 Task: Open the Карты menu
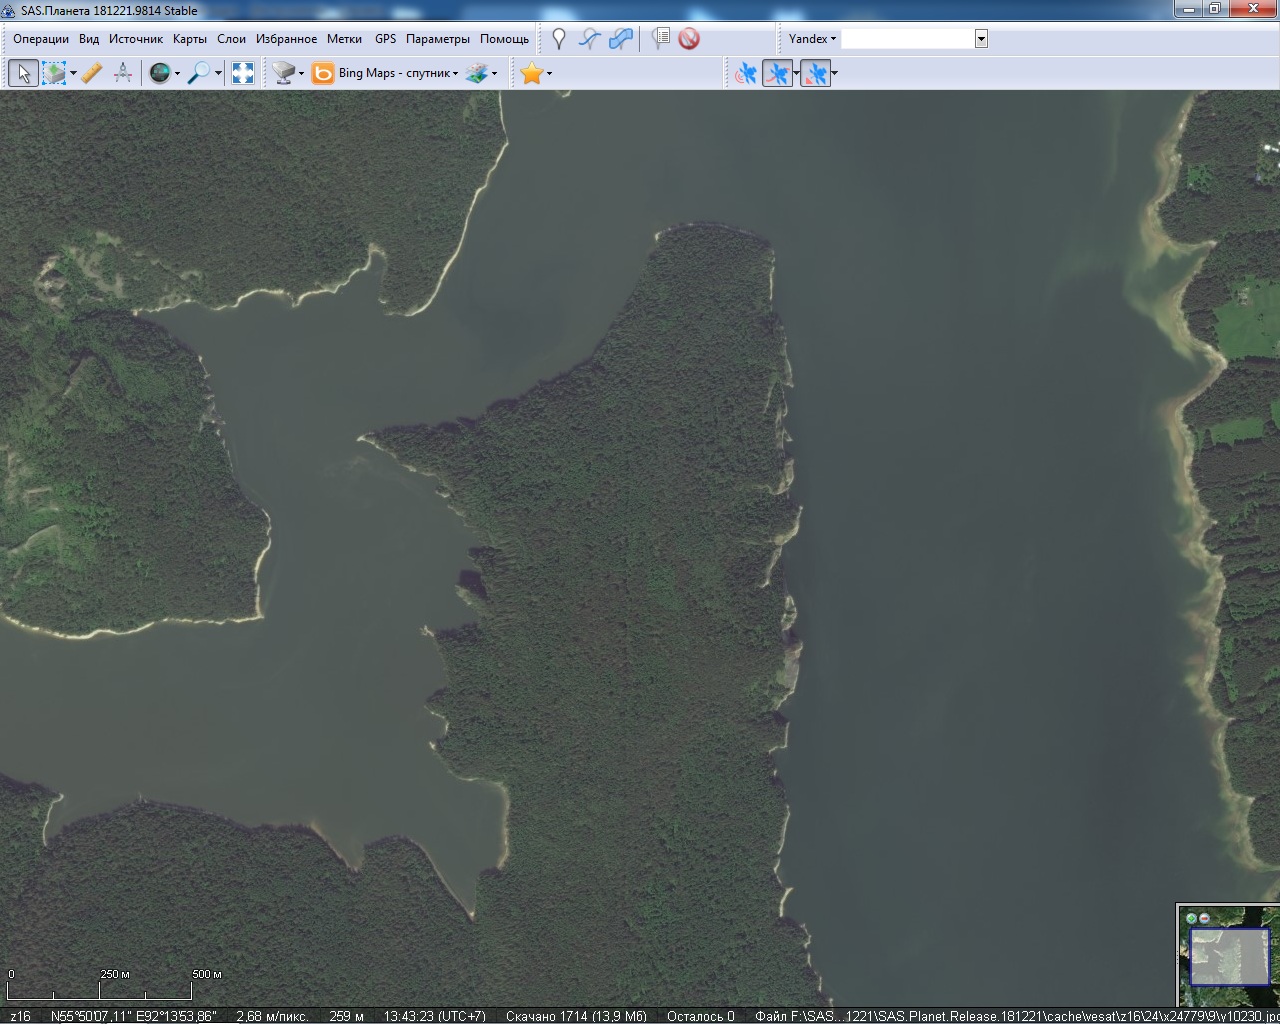[190, 39]
